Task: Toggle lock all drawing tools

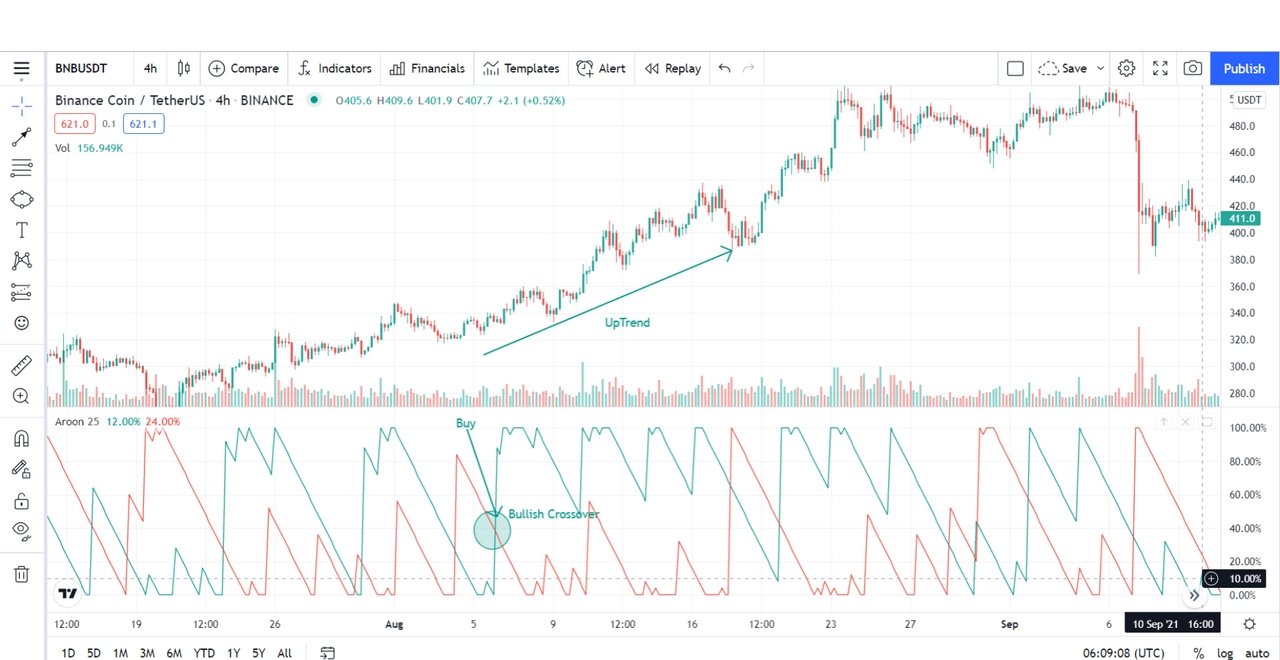Action: (x=21, y=500)
